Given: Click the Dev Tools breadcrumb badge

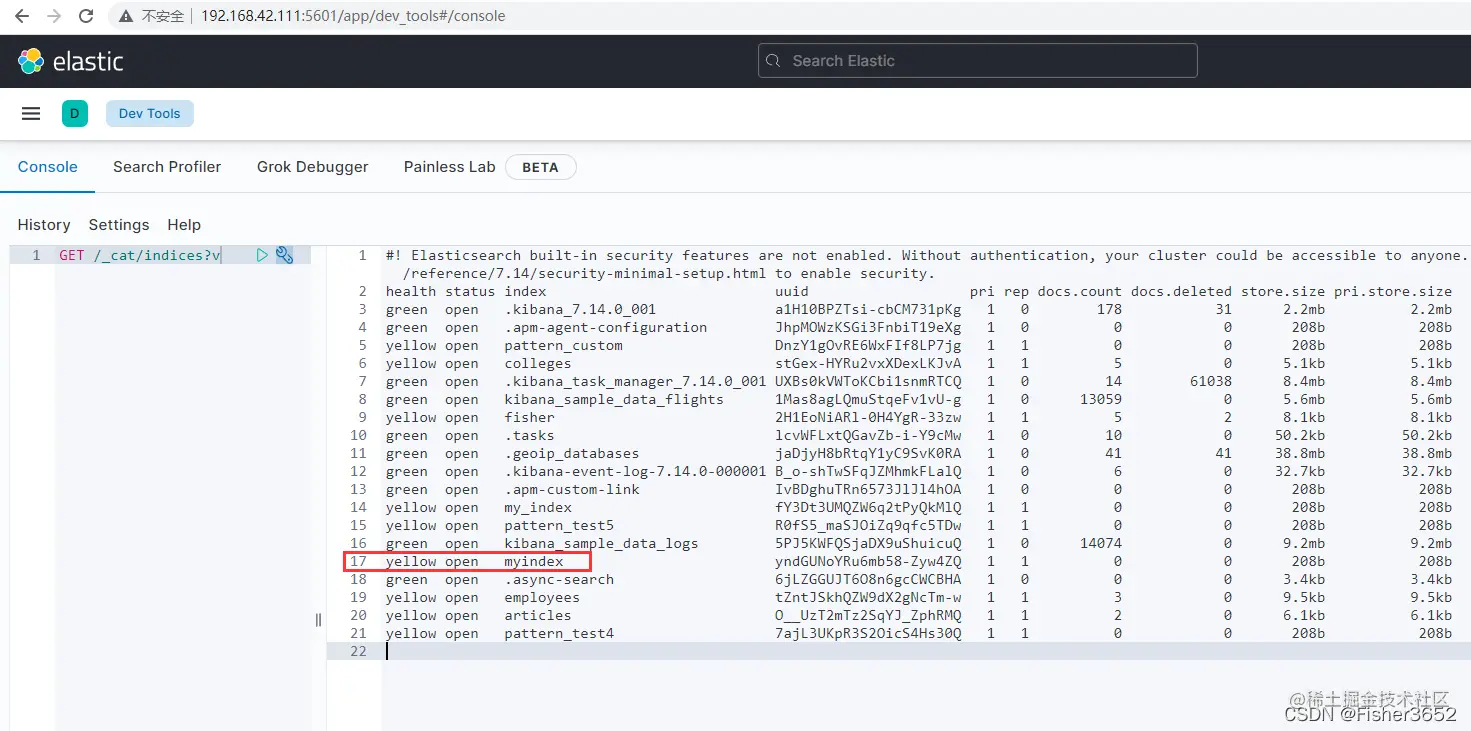Looking at the screenshot, I should point(150,114).
